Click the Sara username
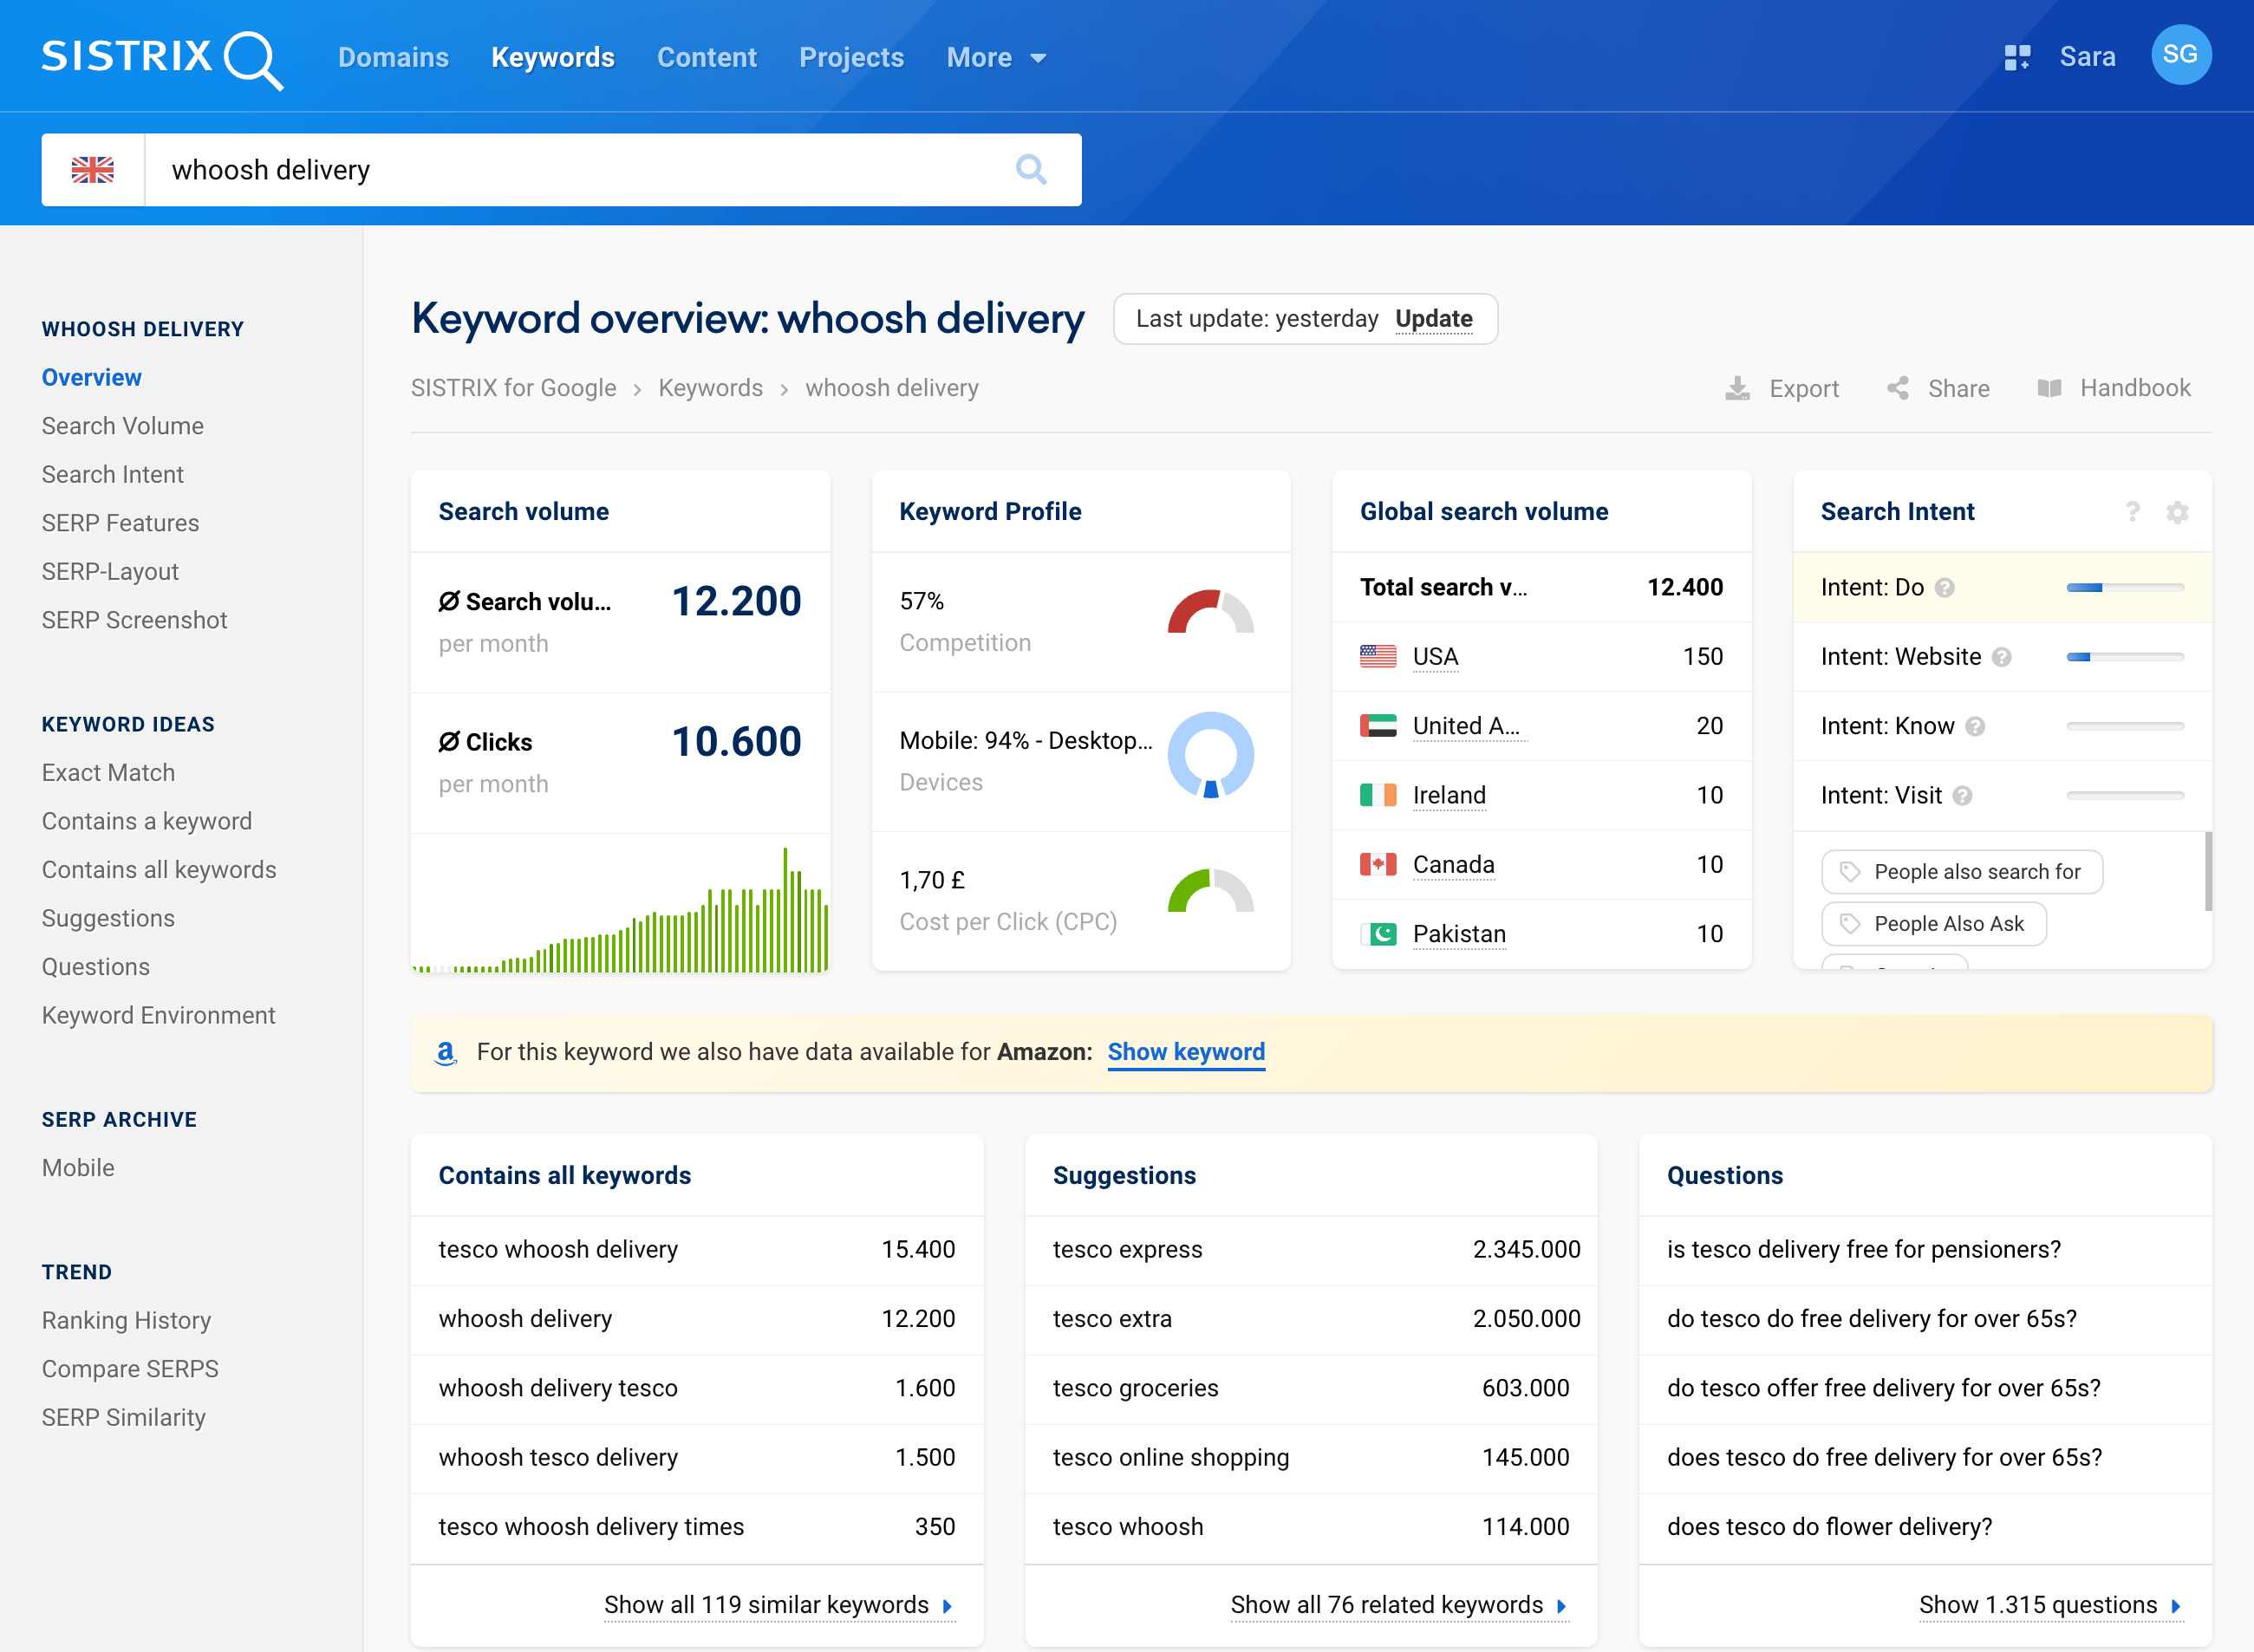The image size is (2254, 1652). (x=2087, y=57)
